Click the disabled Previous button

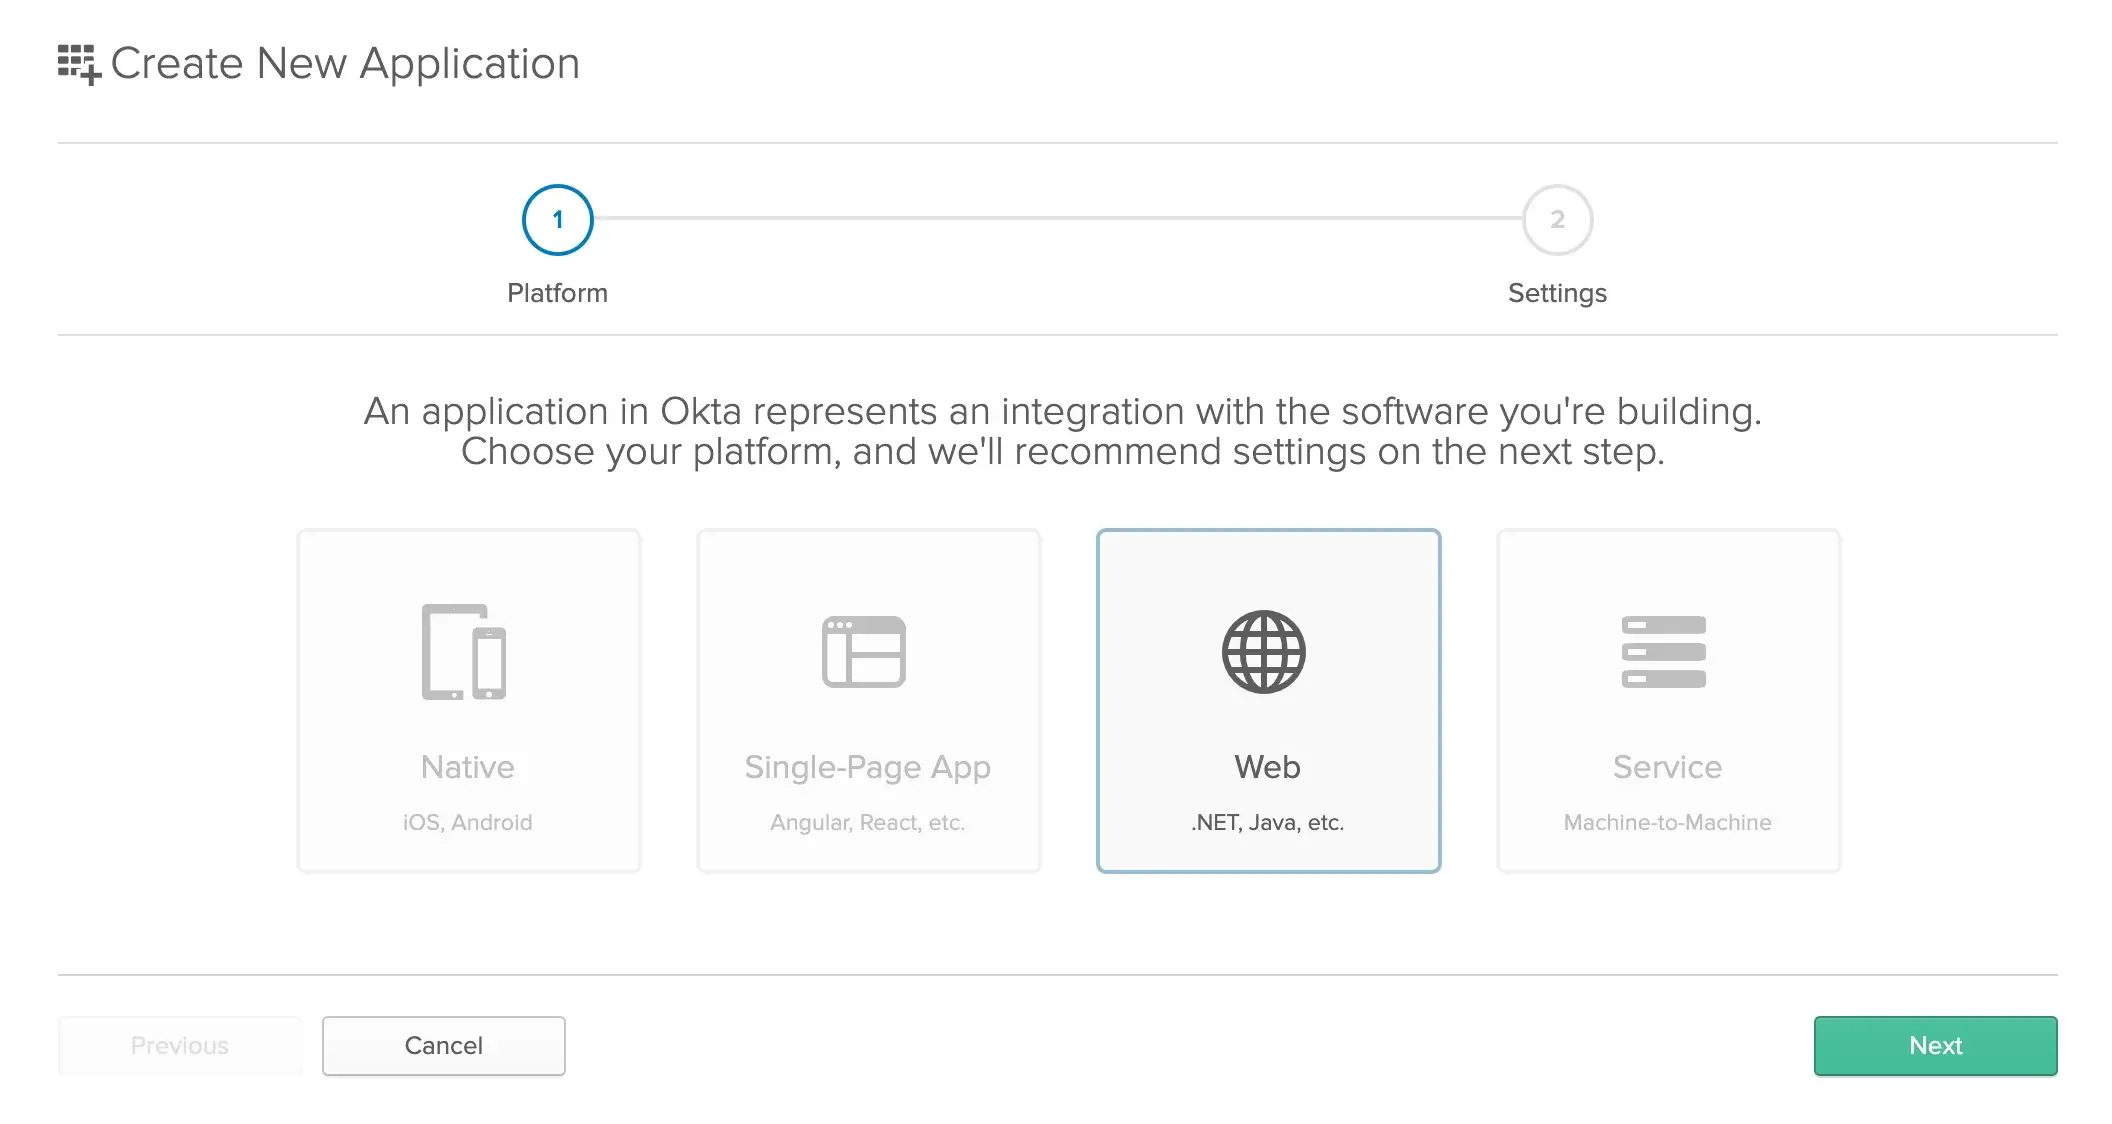coord(180,1046)
